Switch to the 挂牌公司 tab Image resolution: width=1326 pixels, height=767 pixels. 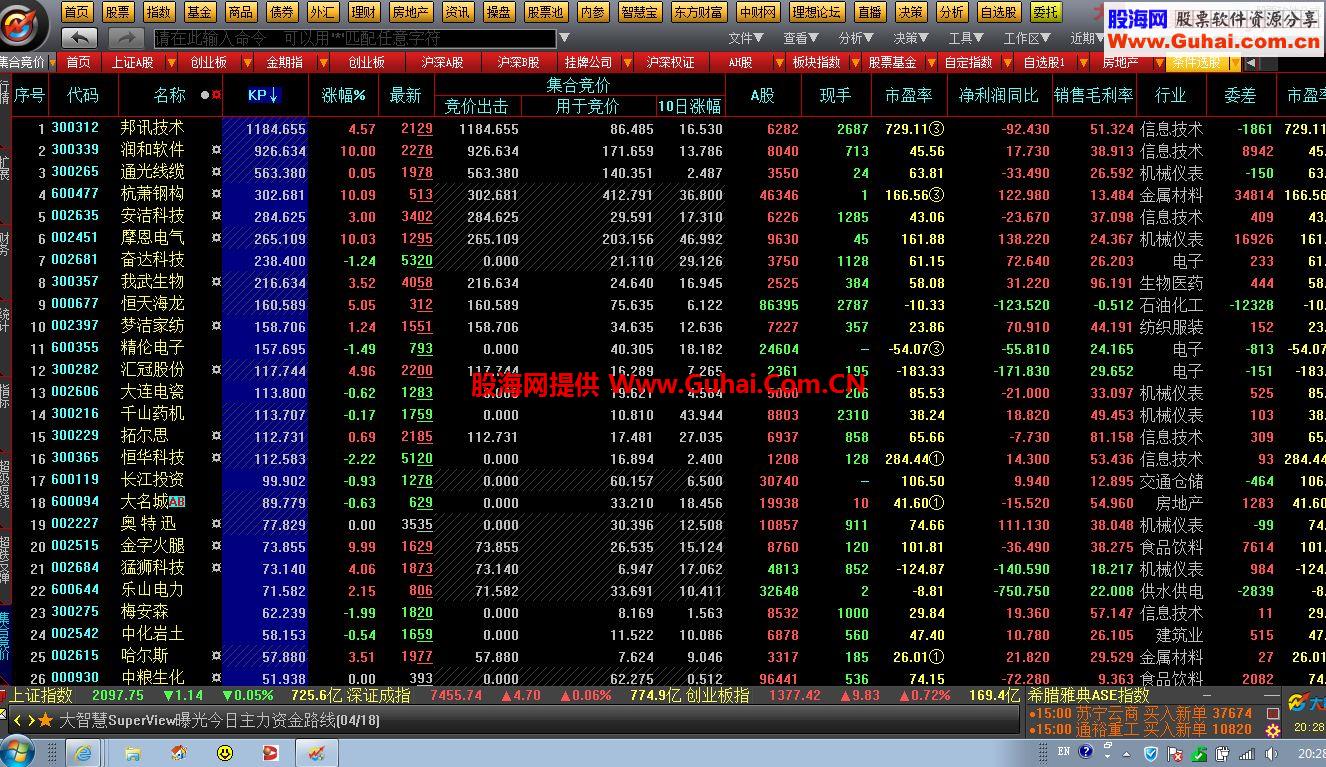tap(588, 62)
